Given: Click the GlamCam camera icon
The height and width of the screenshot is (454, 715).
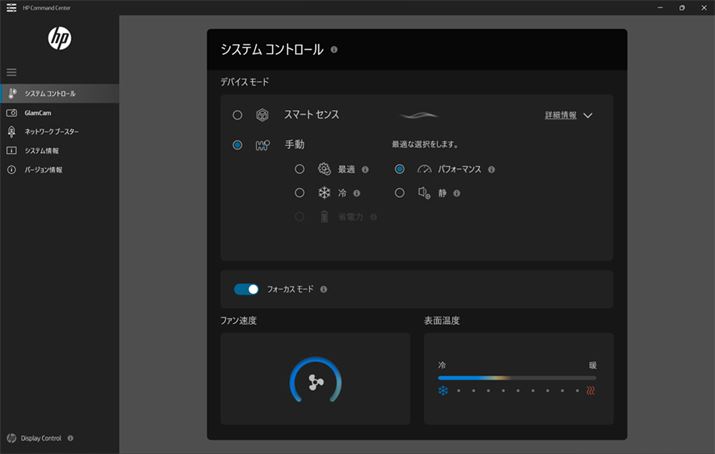Looking at the screenshot, I should pos(11,113).
